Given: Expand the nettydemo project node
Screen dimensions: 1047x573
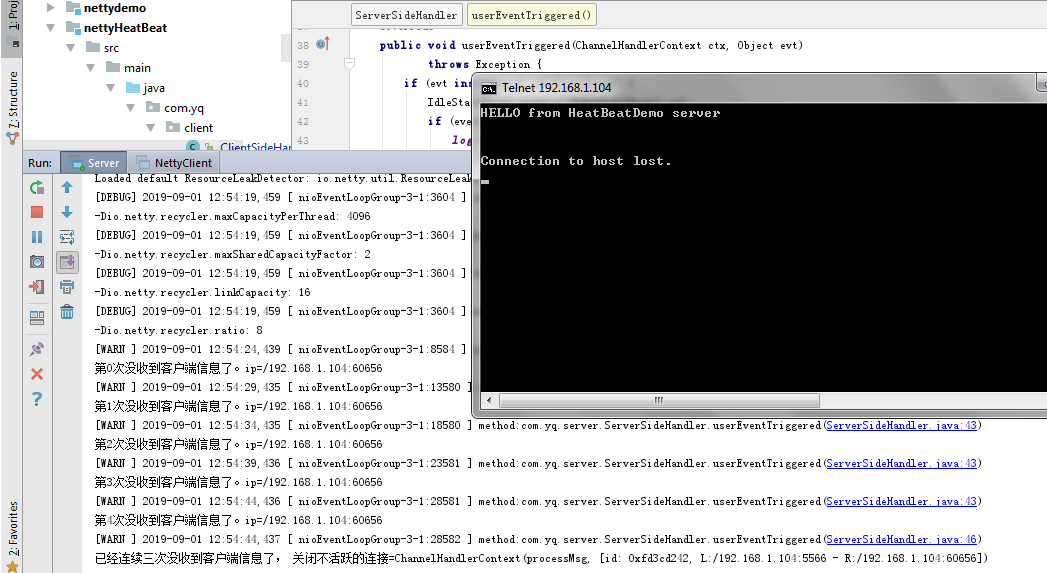Looking at the screenshot, I should tap(51, 8).
